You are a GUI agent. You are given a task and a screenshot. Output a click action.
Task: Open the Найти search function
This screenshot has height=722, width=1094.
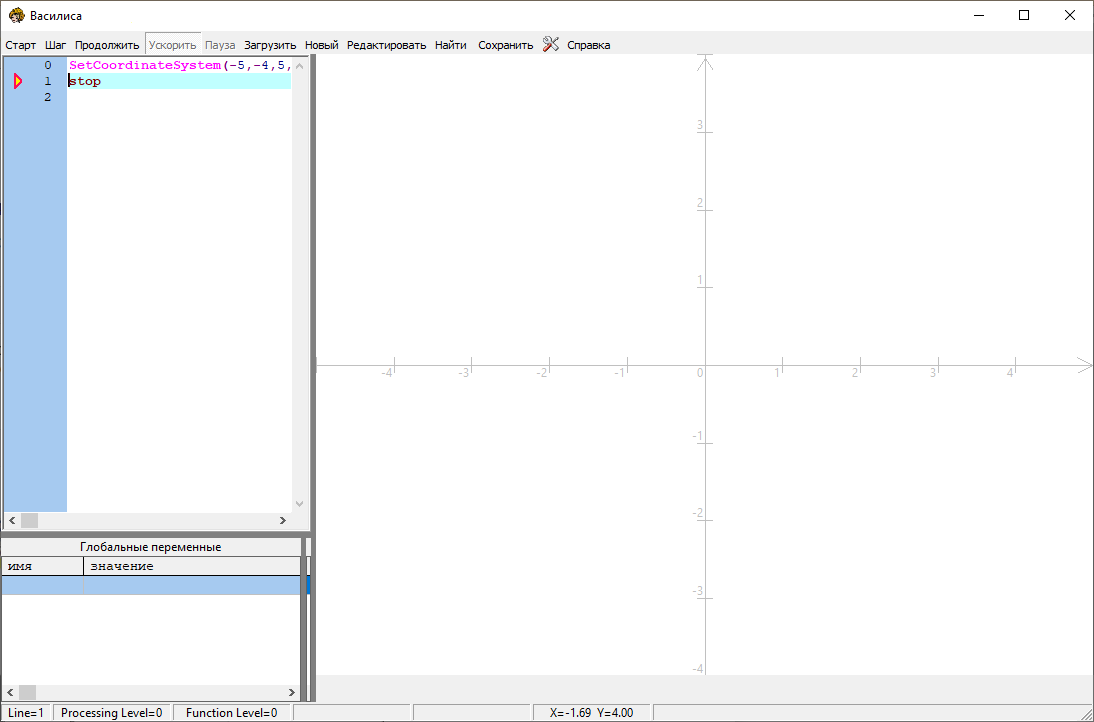point(450,45)
